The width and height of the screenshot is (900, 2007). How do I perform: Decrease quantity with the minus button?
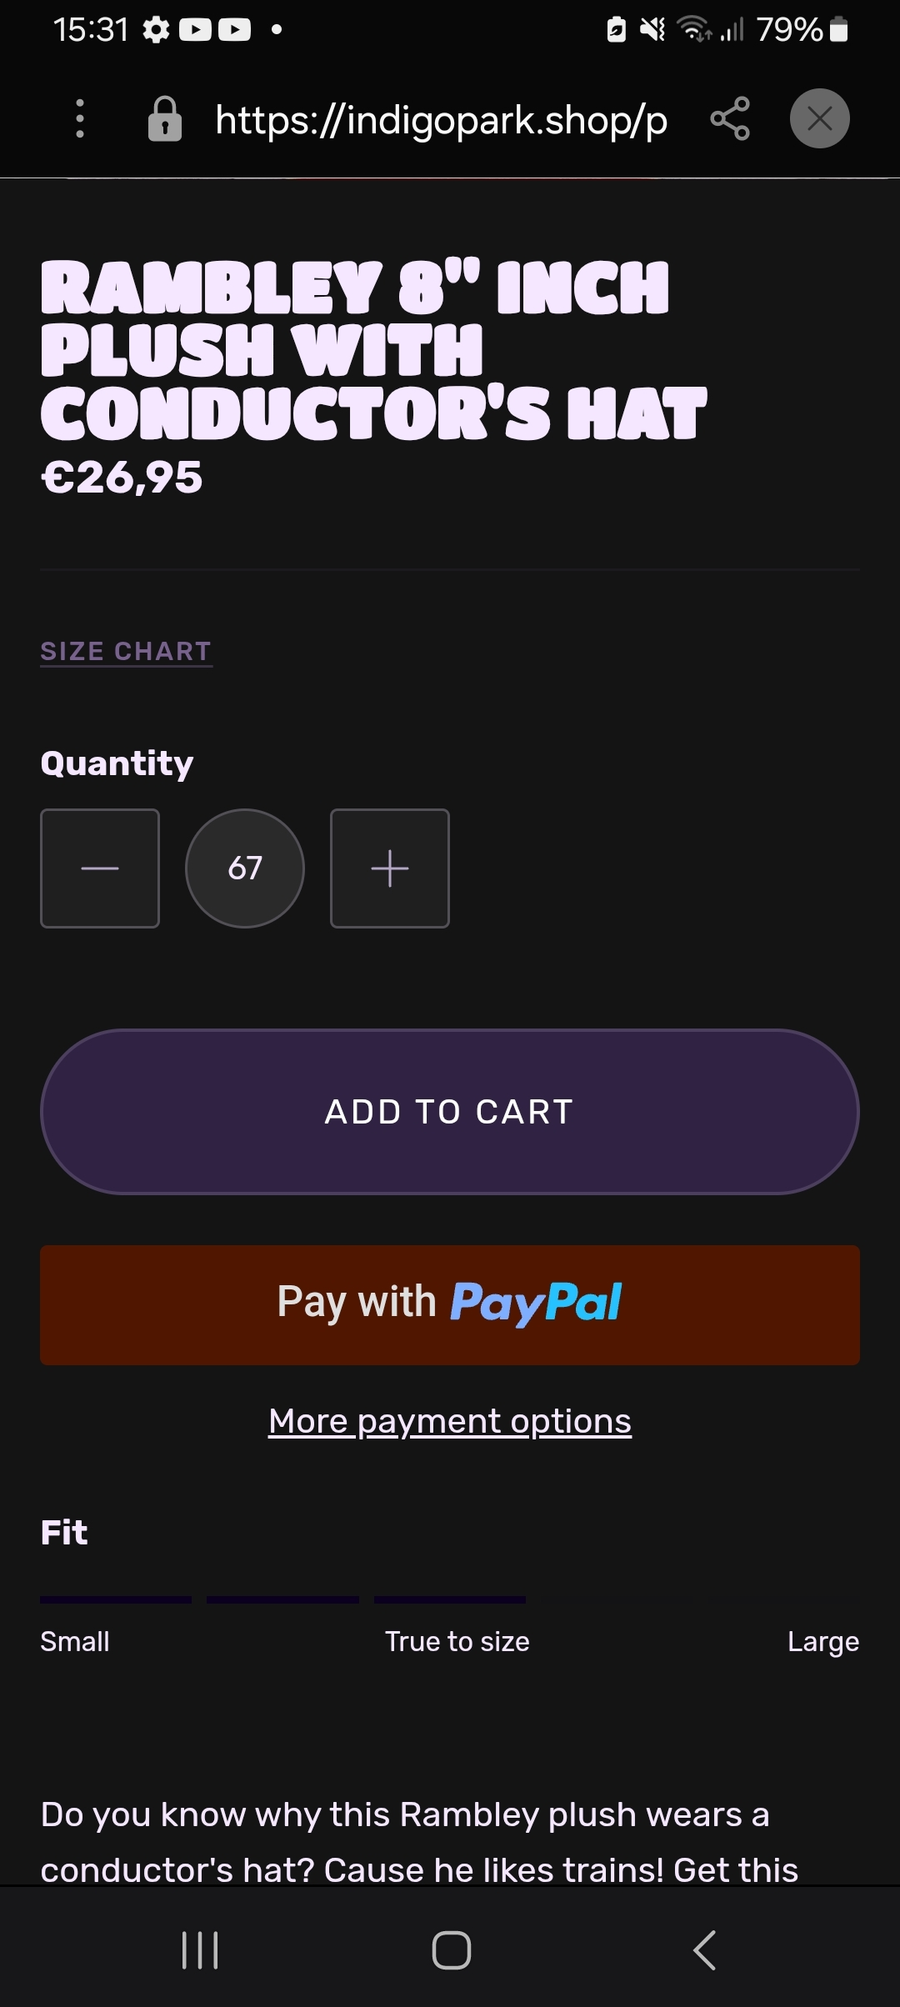pos(100,868)
